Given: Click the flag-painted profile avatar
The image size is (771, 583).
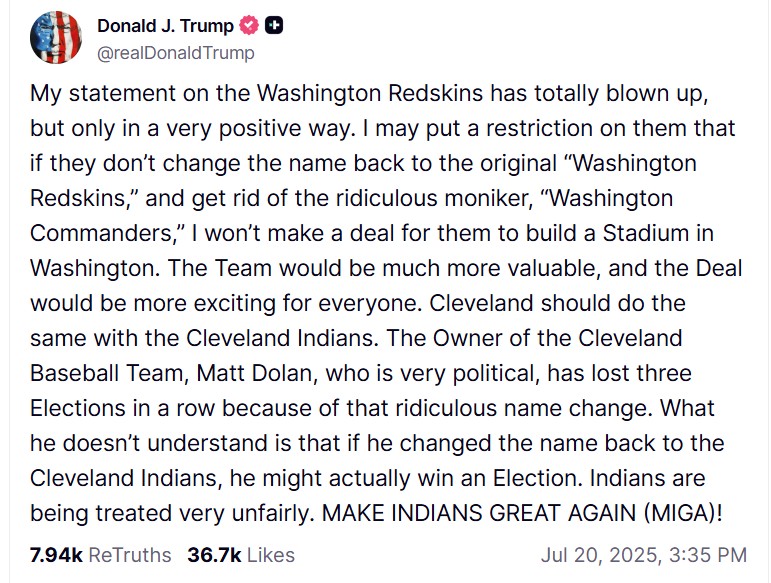Looking at the screenshot, I should [54, 39].
